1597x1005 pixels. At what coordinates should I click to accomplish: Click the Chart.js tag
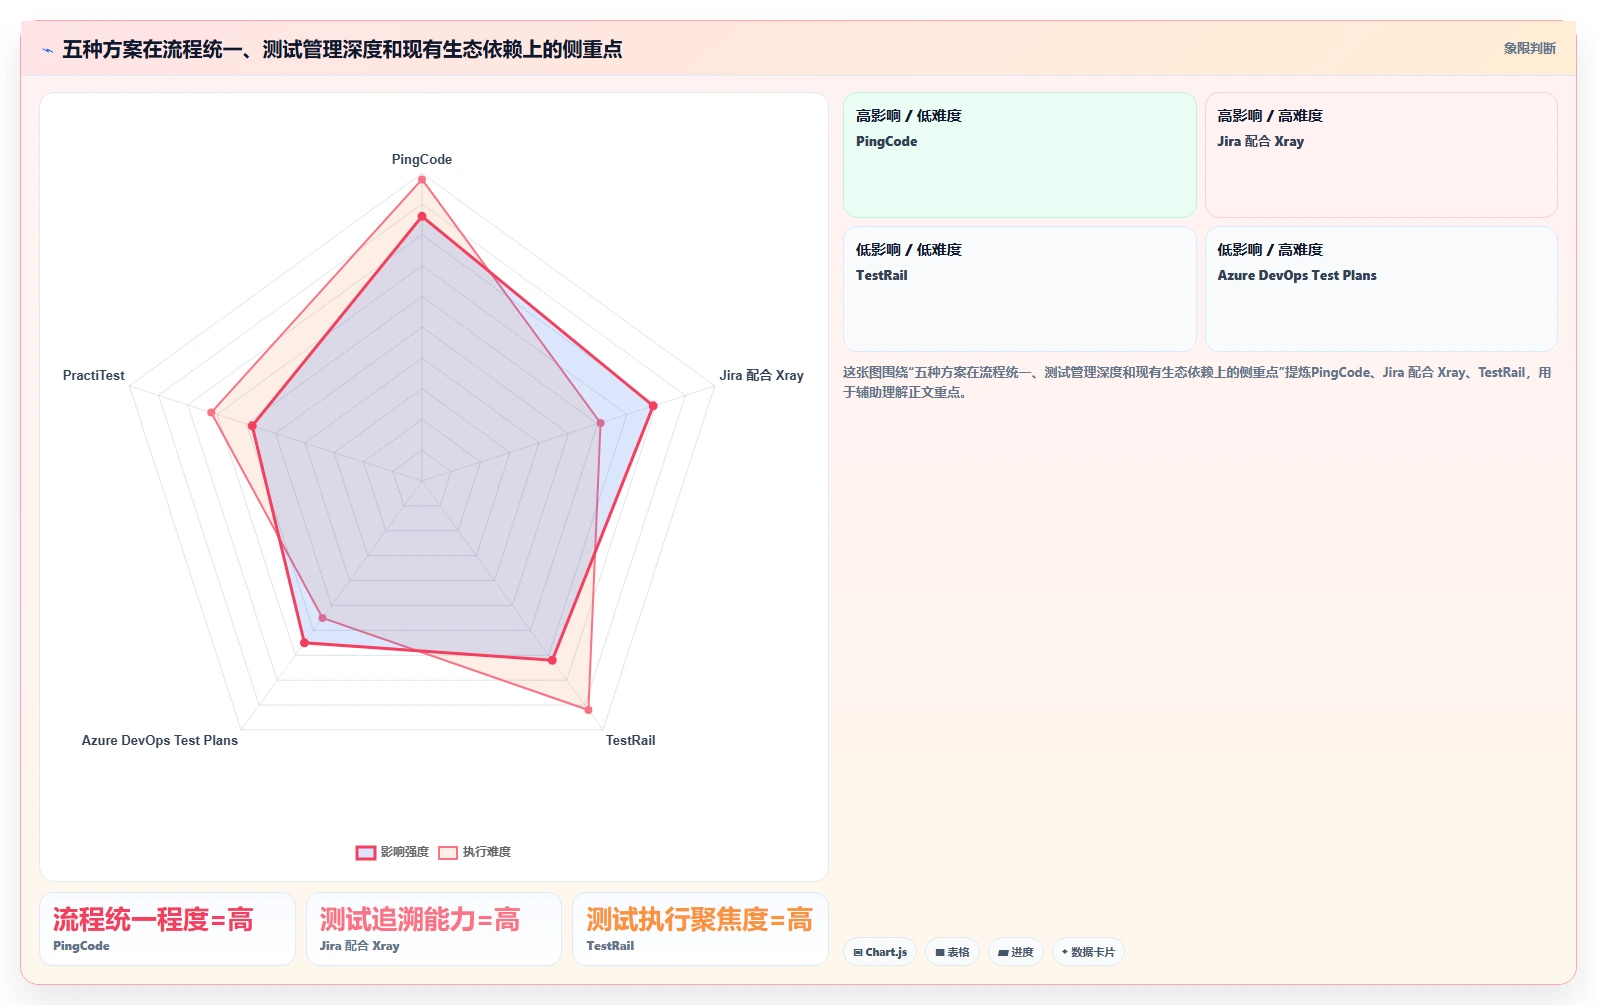click(x=880, y=952)
